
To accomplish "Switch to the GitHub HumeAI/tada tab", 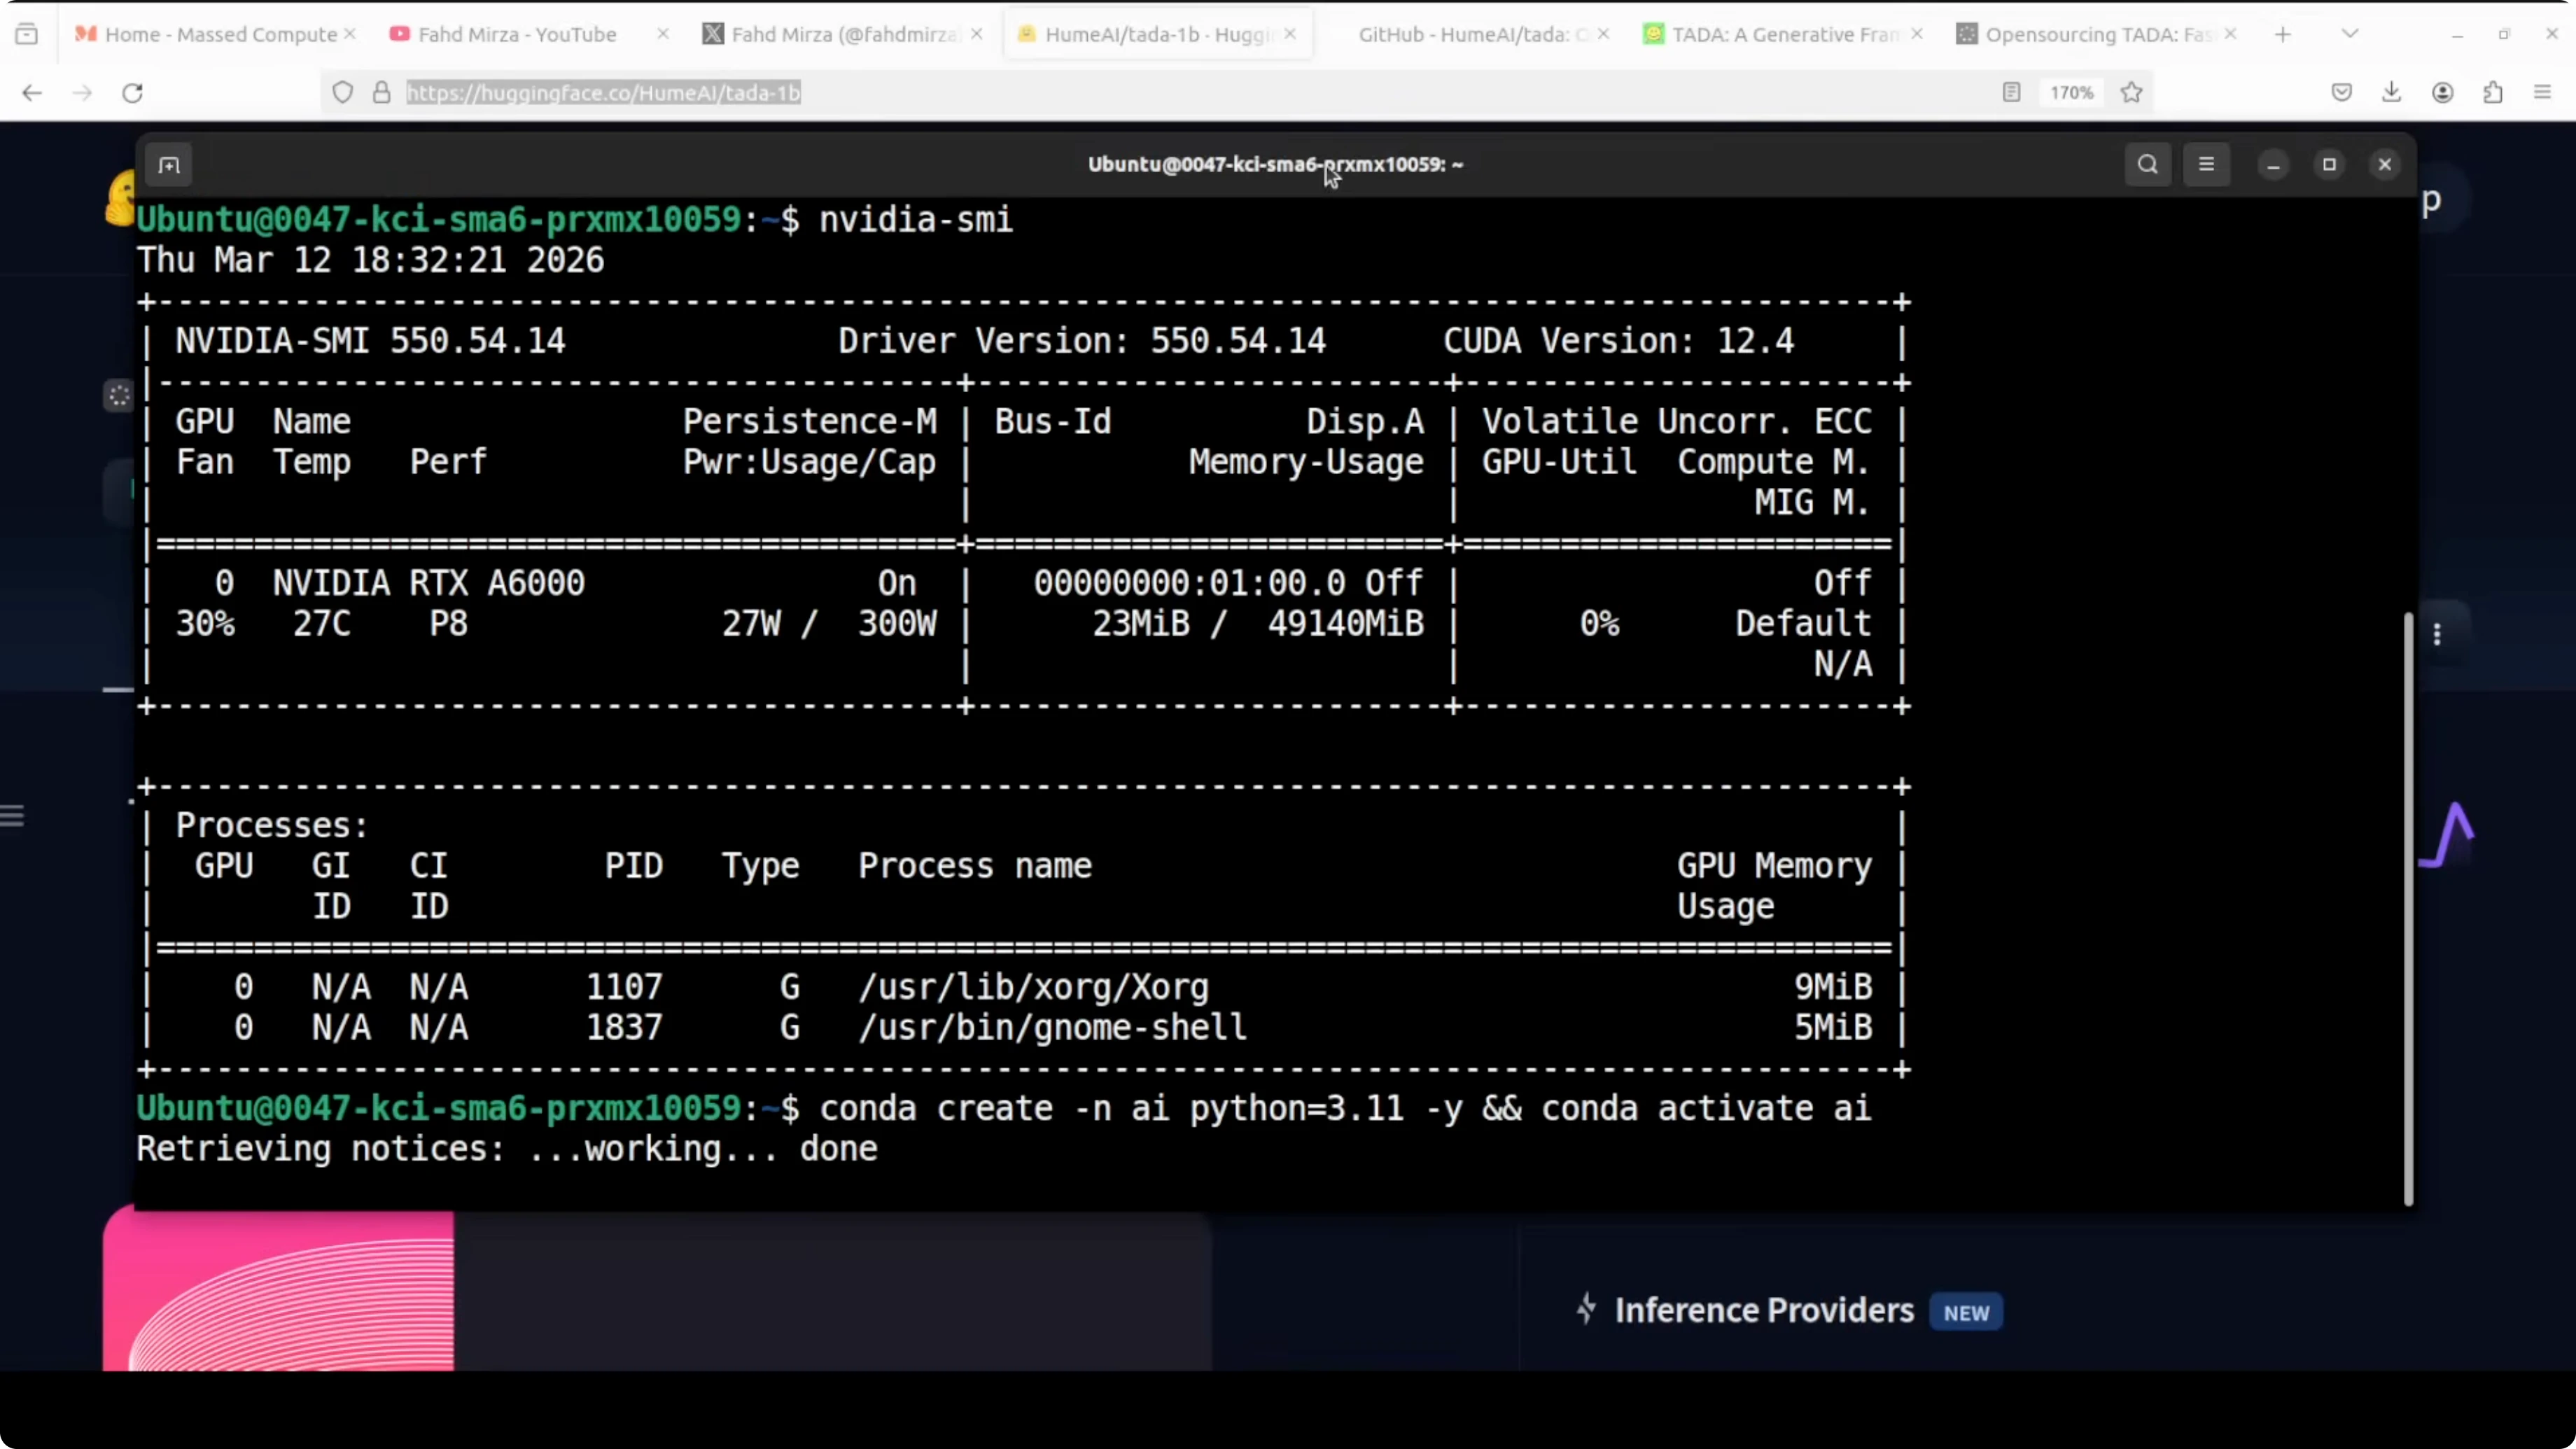I will tap(1460, 33).
